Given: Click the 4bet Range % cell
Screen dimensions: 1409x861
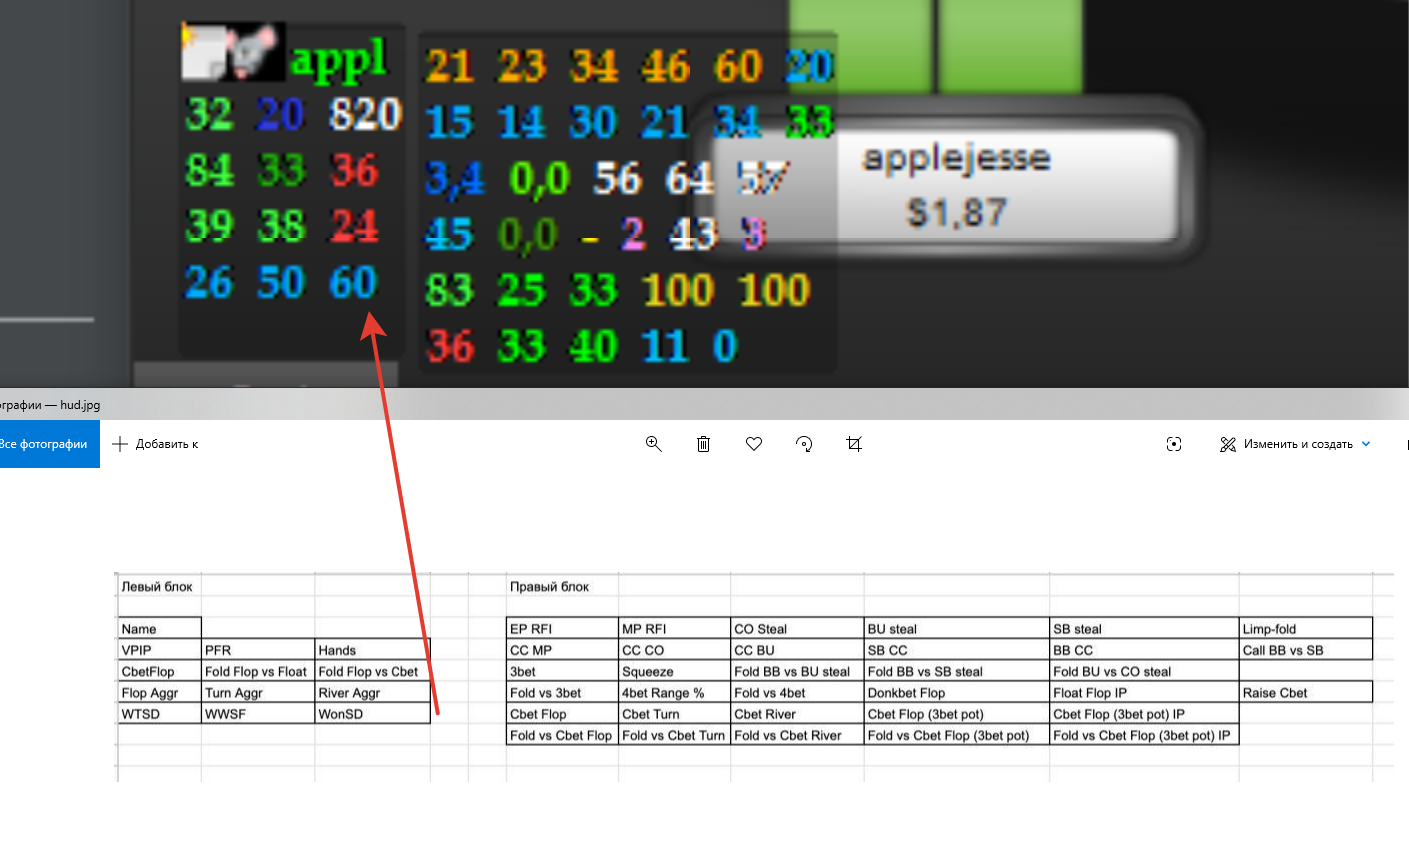Looking at the screenshot, I should click(675, 692).
